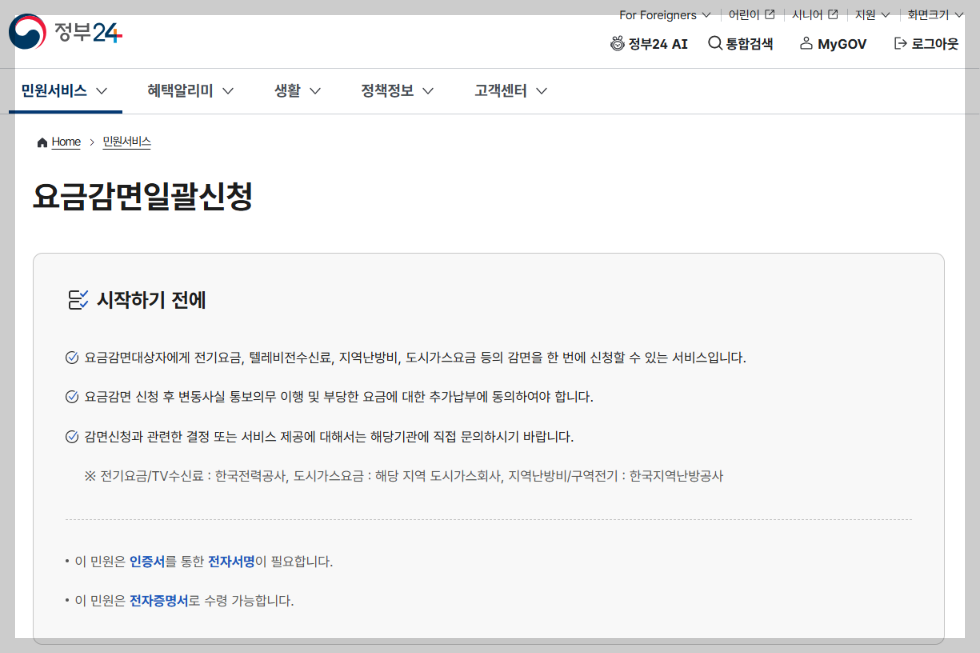Viewport: 980px width, 653px height.
Task: Click breadcrumb arrow separator after Home
Action: click(92, 142)
